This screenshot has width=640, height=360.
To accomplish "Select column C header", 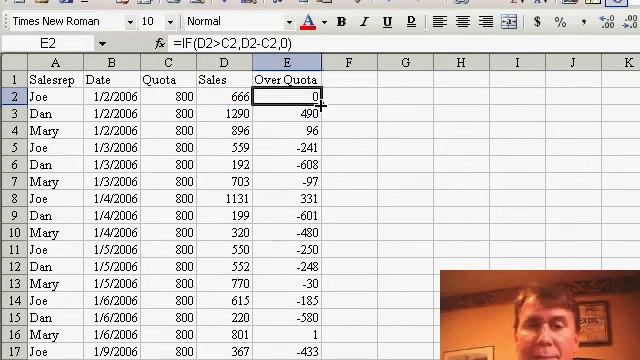I will pos(168,62).
